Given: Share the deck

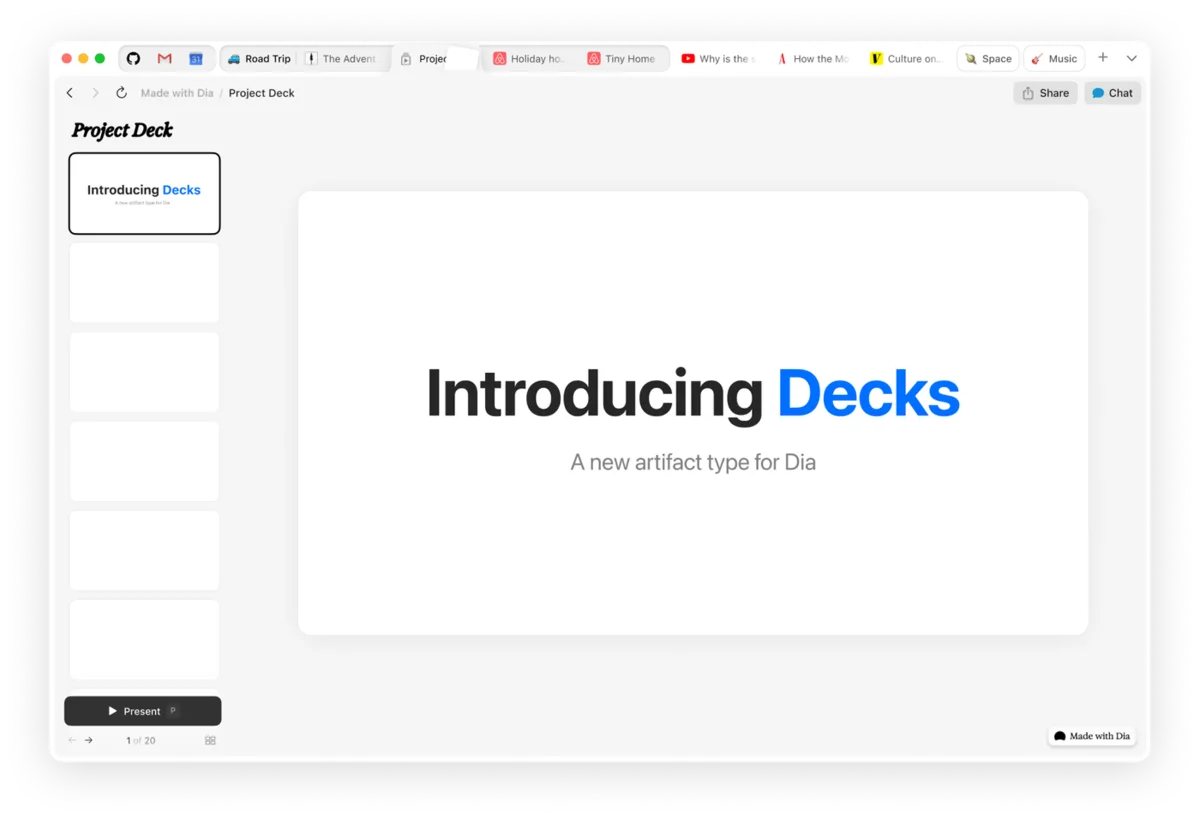Looking at the screenshot, I should 1045,93.
